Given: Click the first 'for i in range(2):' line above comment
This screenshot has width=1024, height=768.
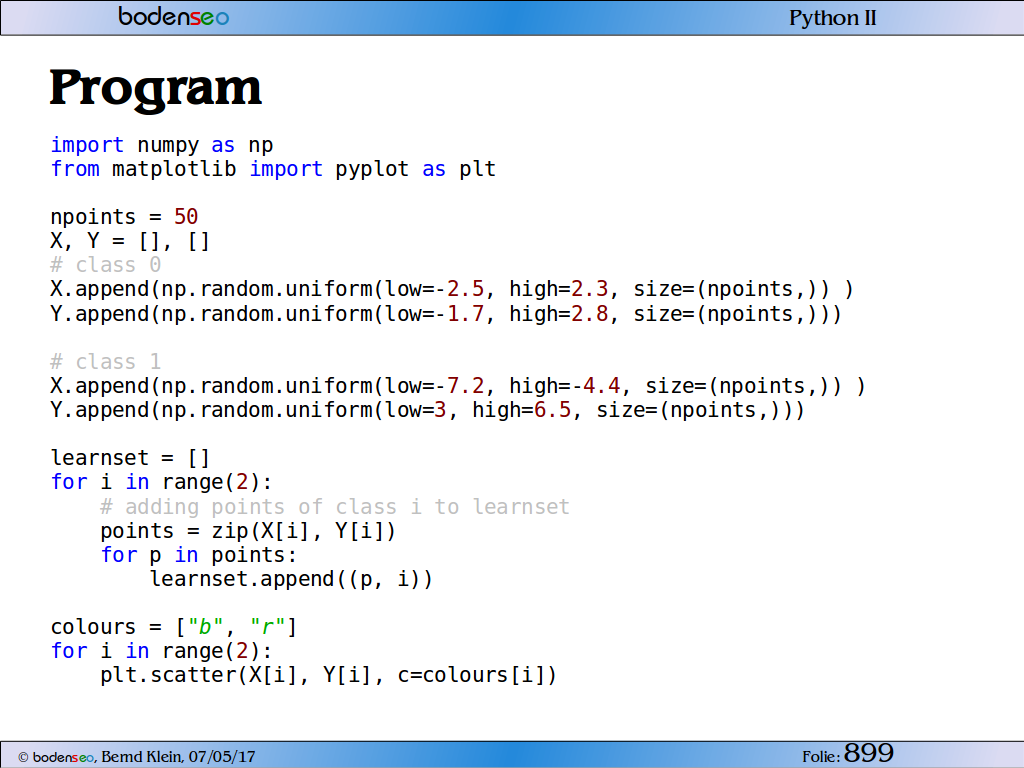Looking at the screenshot, I should tap(161, 482).
